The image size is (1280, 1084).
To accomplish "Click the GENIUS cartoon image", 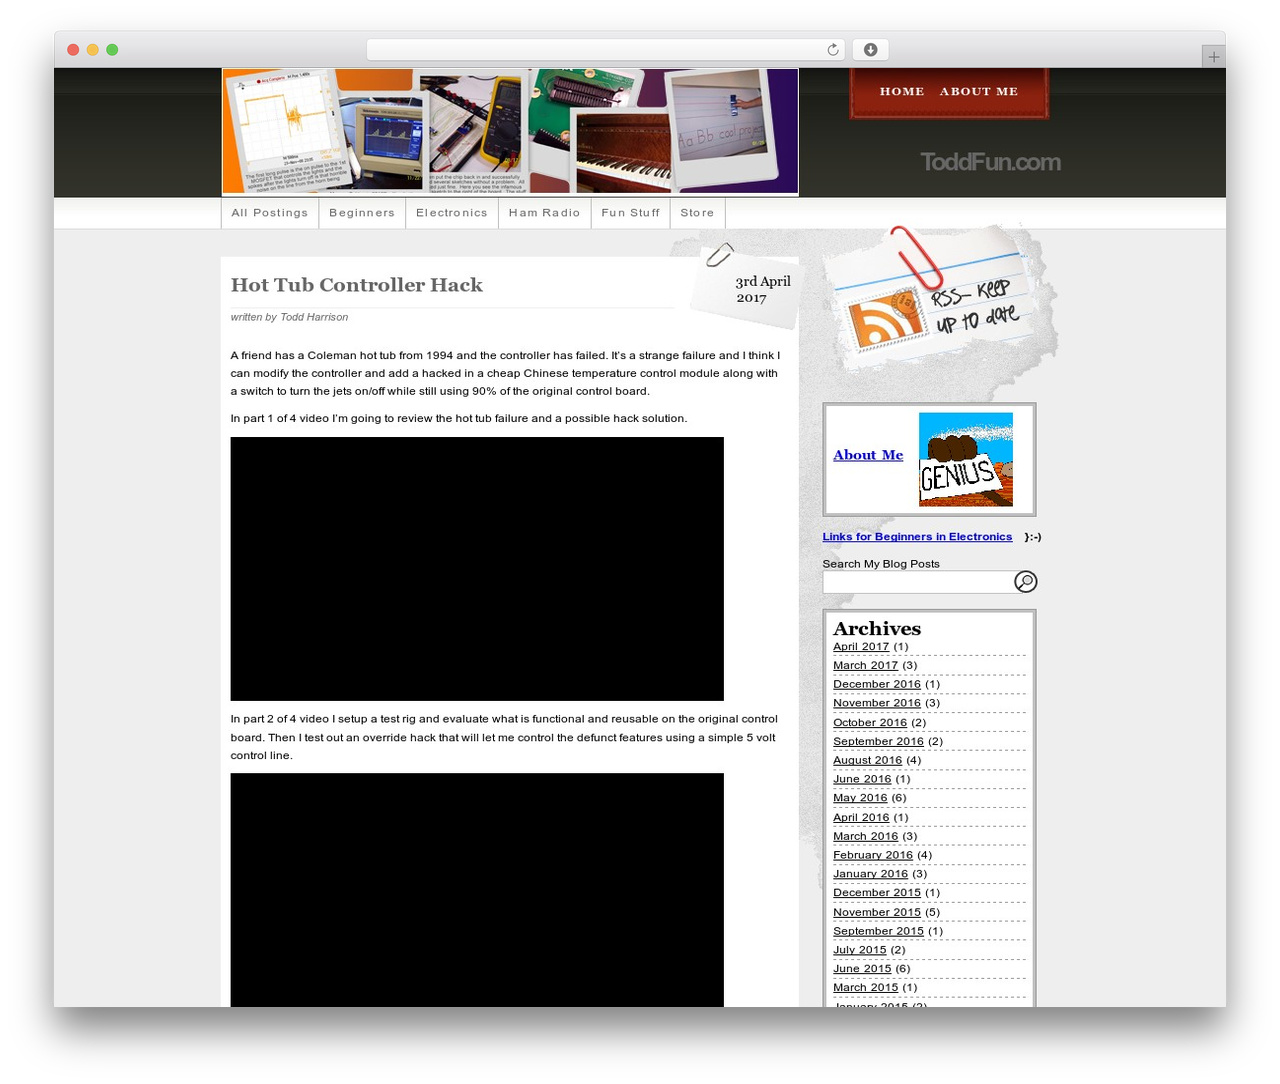I will 966,459.
